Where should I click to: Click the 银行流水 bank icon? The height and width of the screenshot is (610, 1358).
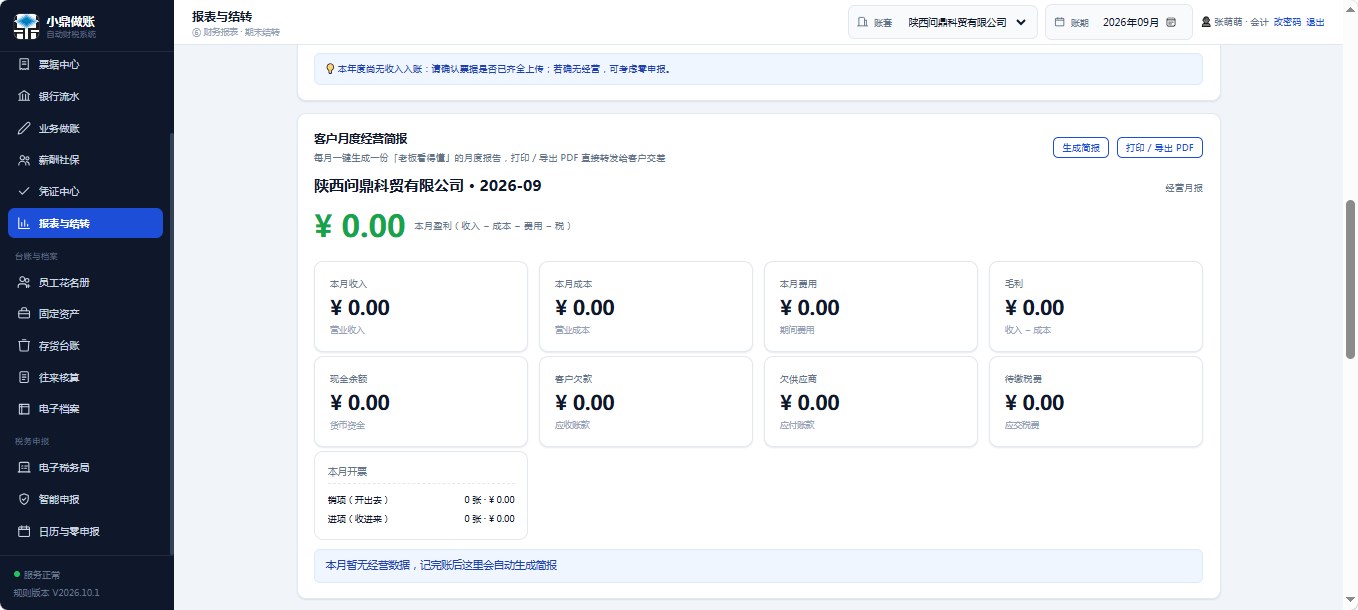25,96
